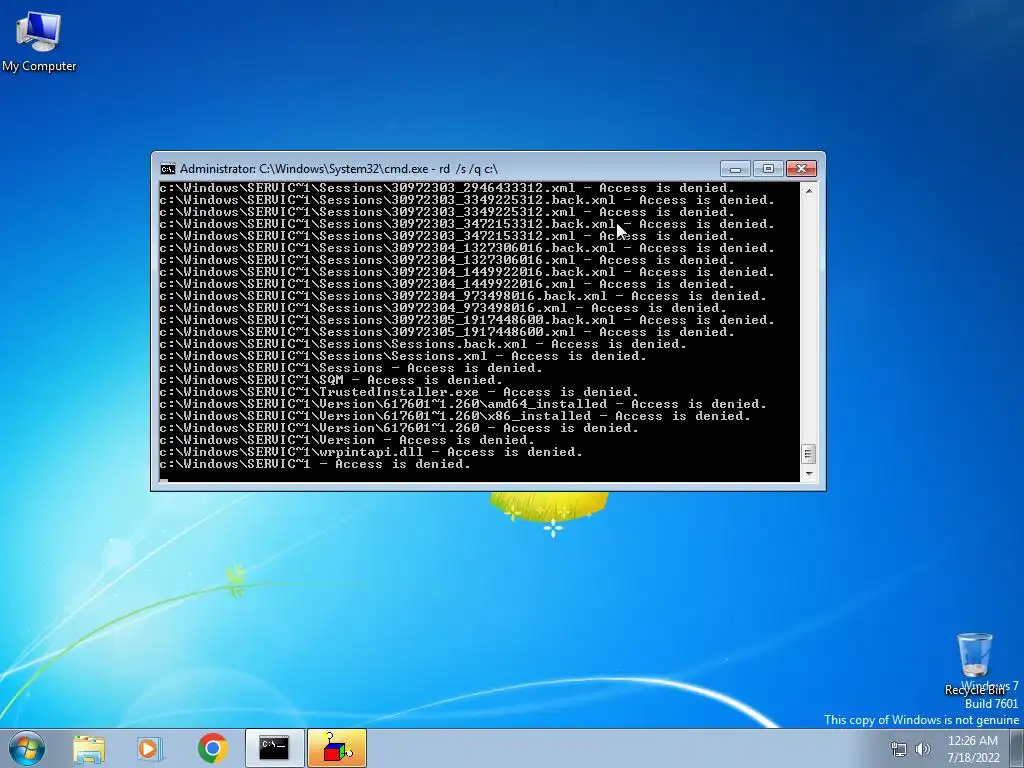Click the line 'c:\Windows\SERVIC~1\SQM - Access is denied.'
1024x768 pixels.
331,380
